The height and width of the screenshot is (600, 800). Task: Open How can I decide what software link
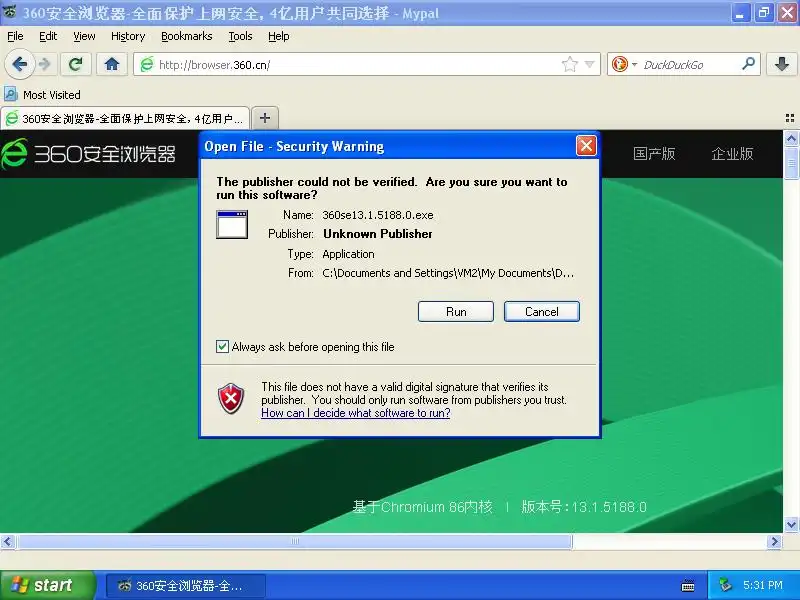356,413
